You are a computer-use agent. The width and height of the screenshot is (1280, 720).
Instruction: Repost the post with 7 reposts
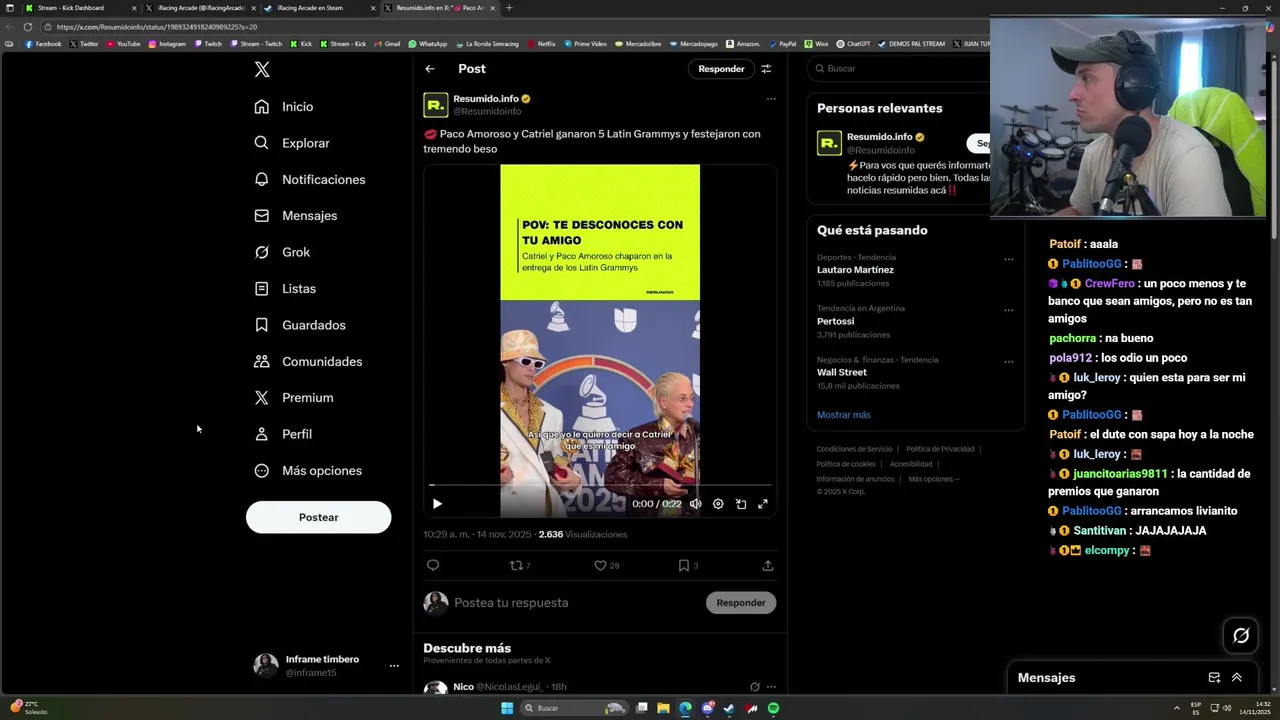520,566
